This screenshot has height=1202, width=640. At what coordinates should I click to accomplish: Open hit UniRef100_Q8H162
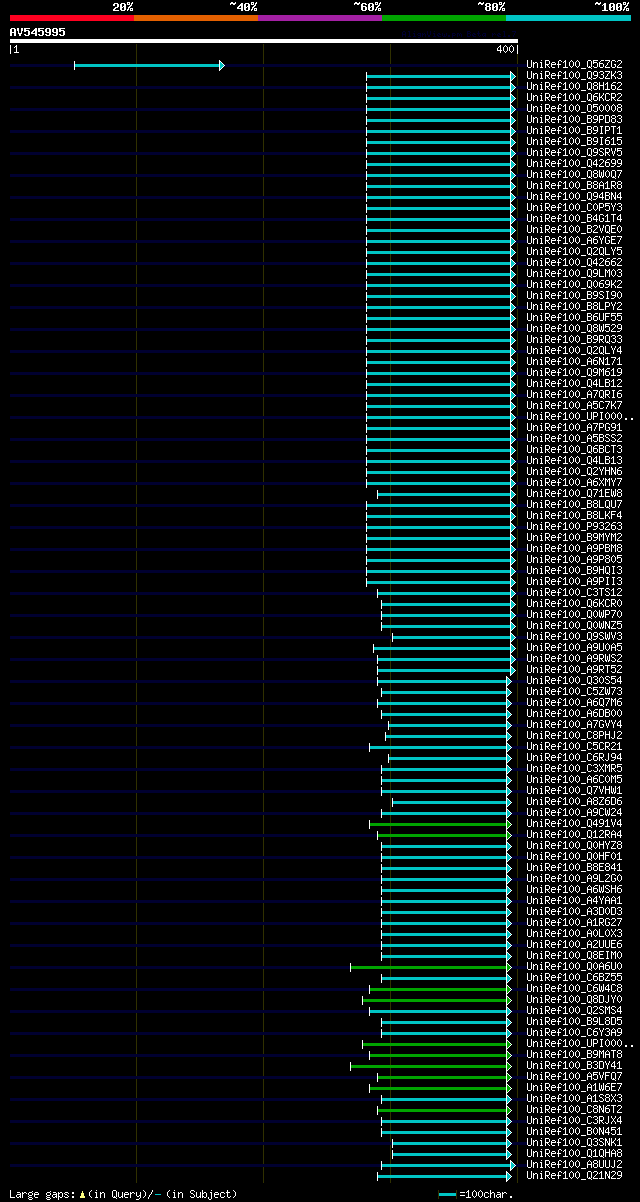click(x=574, y=87)
